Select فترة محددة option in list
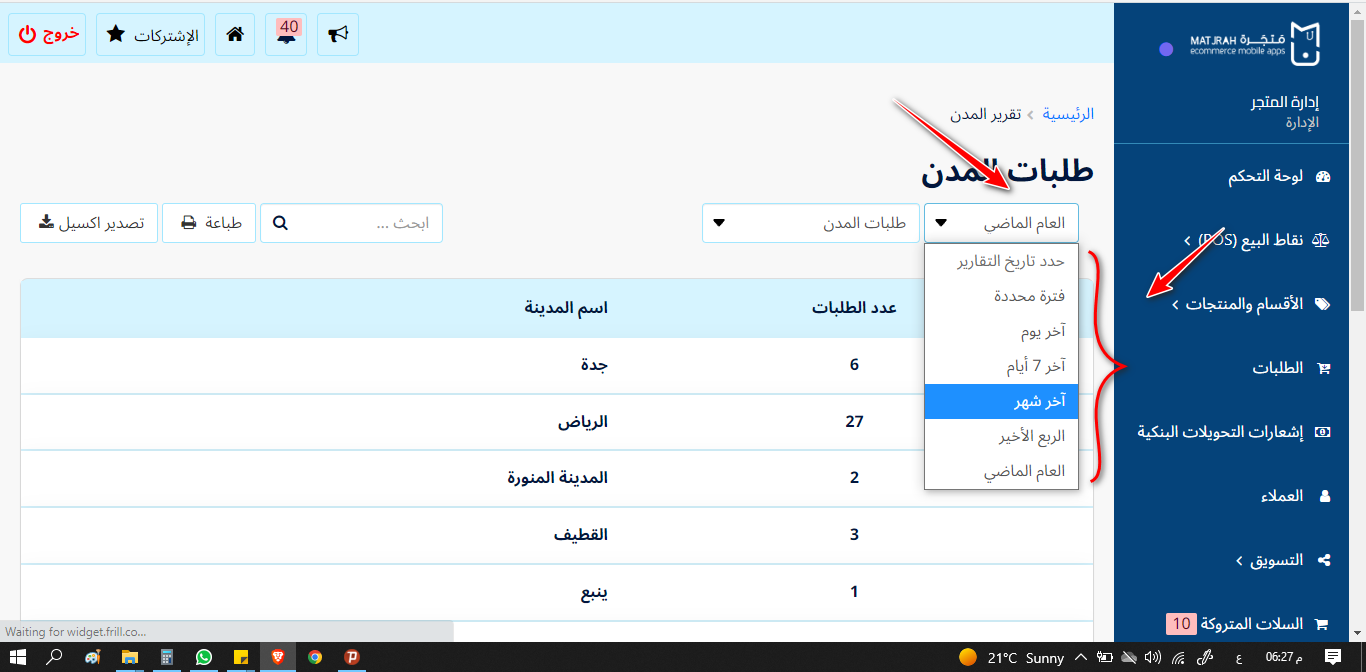This screenshot has width=1366, height=672. [1002, 296]
